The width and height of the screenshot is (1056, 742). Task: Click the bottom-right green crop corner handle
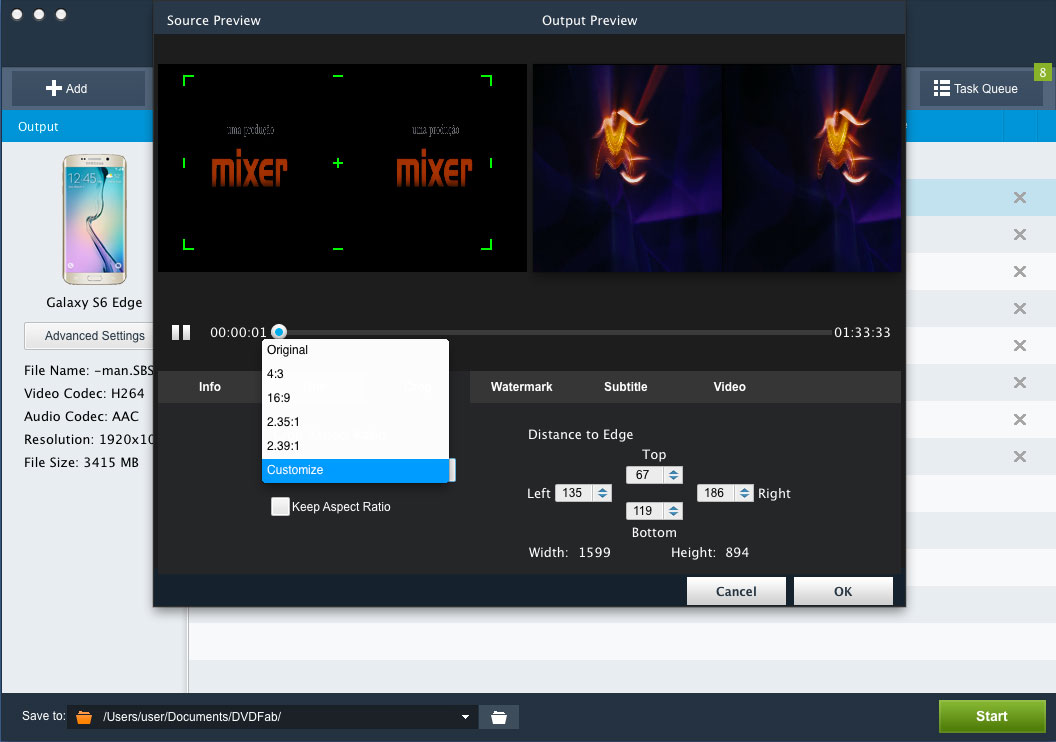pos(487,244)
